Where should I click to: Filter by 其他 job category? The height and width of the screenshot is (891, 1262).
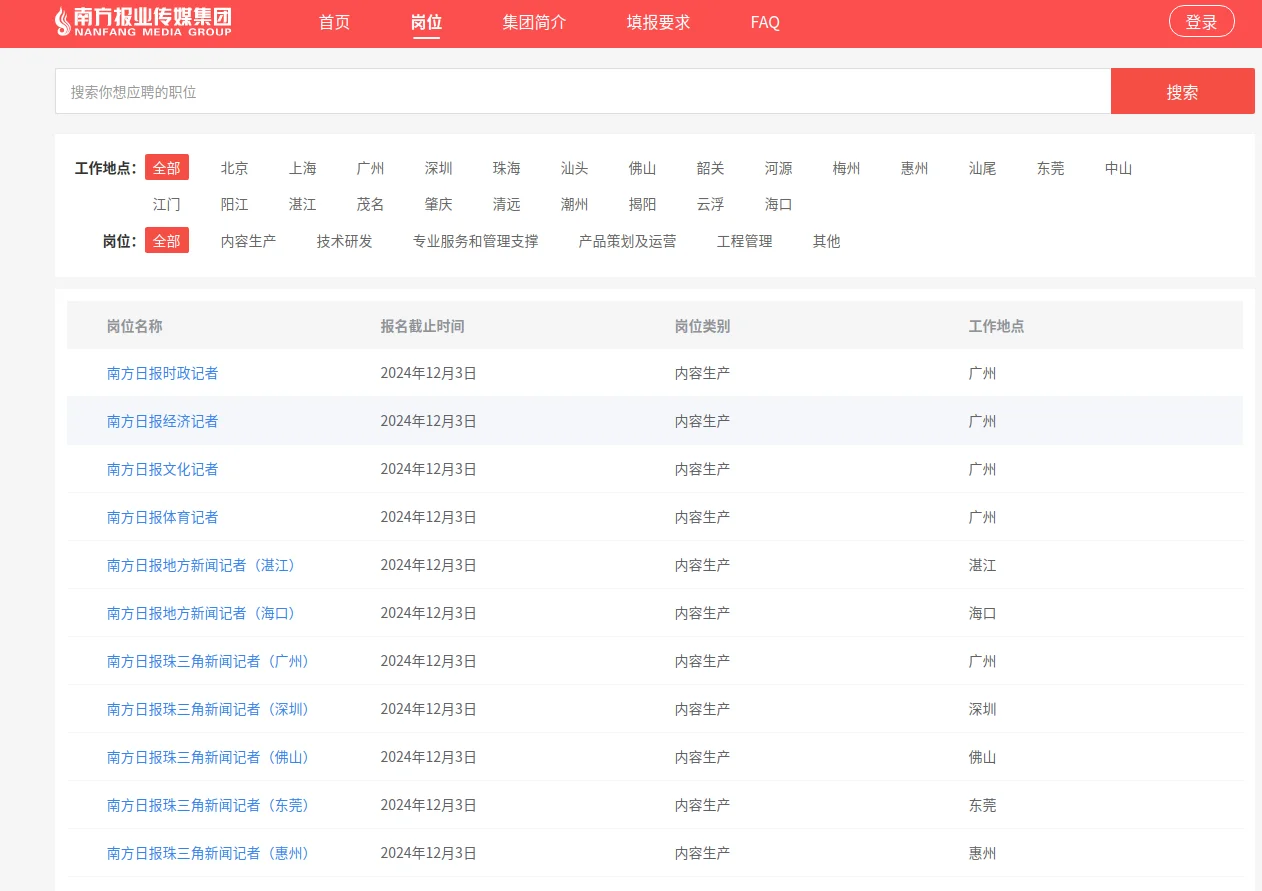pyautogui.click(x=826, y=240)
